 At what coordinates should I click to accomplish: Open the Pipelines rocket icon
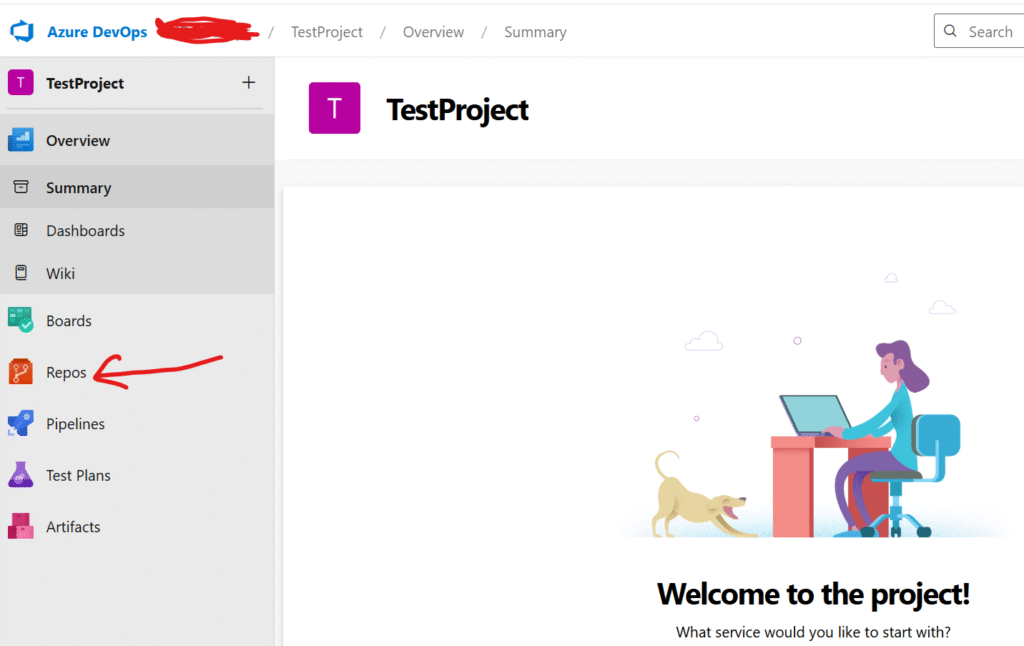coord(20,423)
